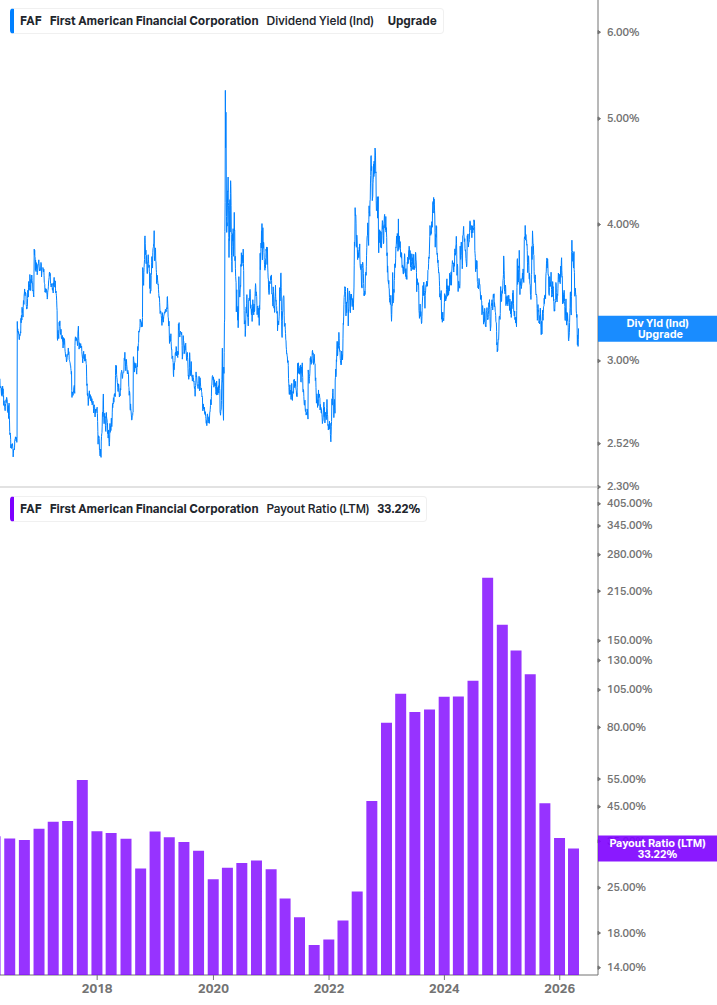Click the 2018 x-axis label
717x1005 pixels.
97,989
